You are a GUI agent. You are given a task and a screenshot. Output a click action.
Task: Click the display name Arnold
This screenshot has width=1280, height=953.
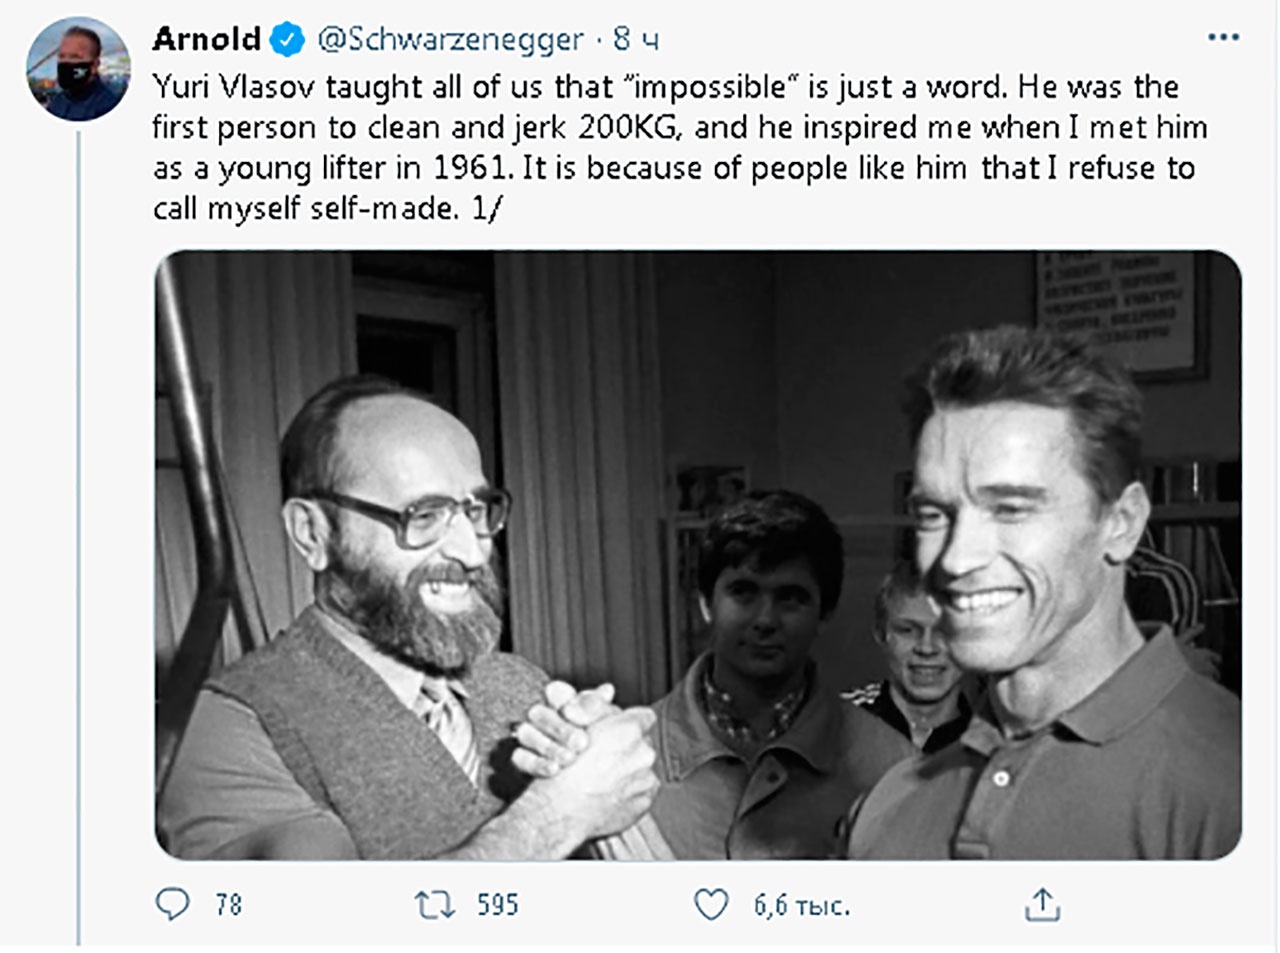click(x=206, y=39)
